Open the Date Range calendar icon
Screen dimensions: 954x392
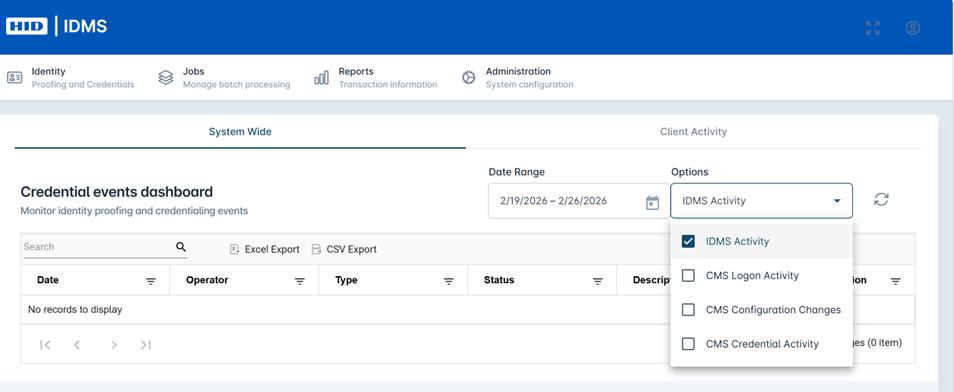pos(652,202)
